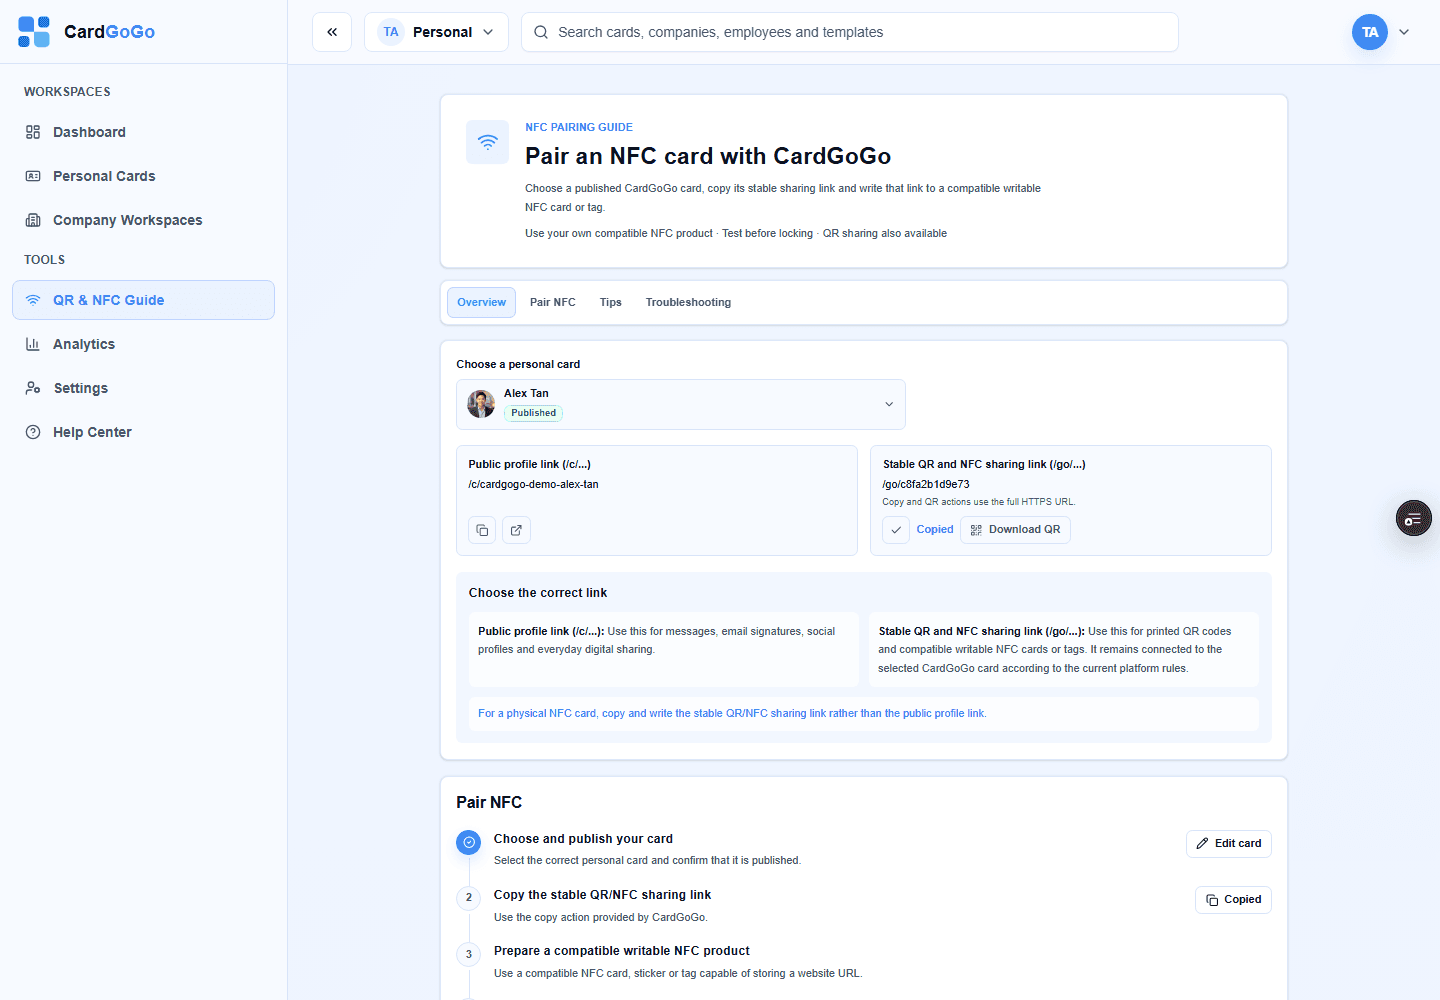This screenshot has width=1440, height=1000.
Task: Click the /go/c8fa2b1d9e73 link text
Action: (x=926, y=485)
